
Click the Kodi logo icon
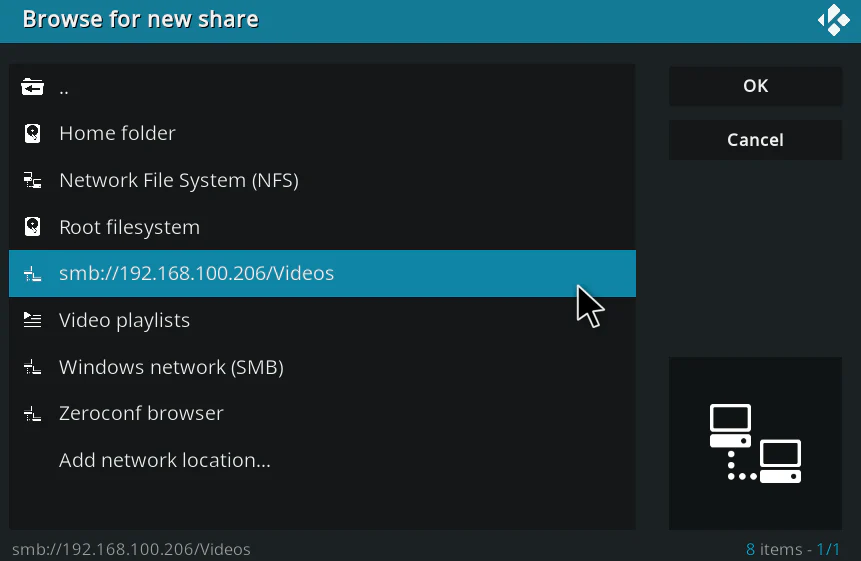point(833,20)
